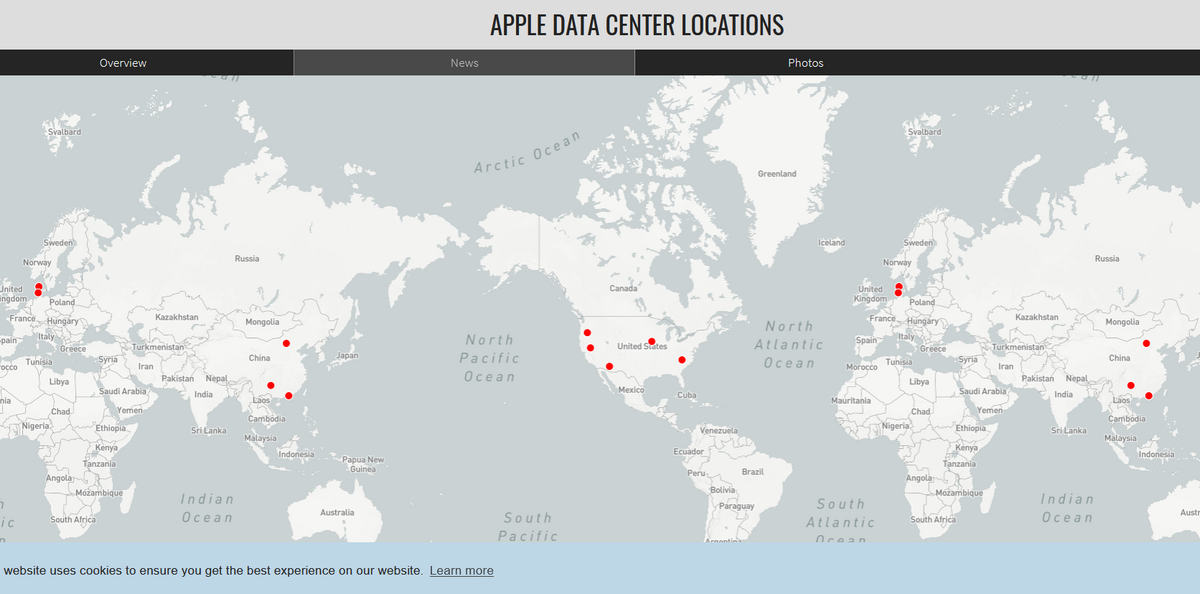
Task: Follow the Learn more cookie link
Action: [461, 571]
